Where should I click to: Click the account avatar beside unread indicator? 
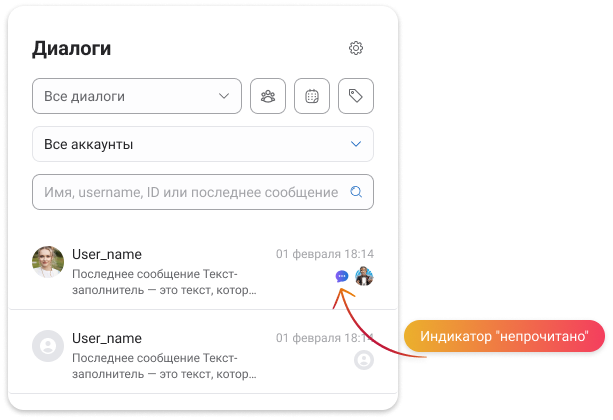coord(364,276)
